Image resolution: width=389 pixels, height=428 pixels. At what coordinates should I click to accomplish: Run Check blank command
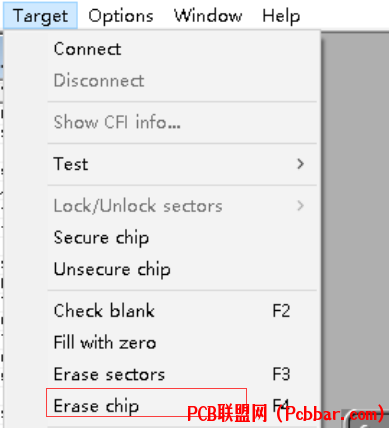click(182, 311)
